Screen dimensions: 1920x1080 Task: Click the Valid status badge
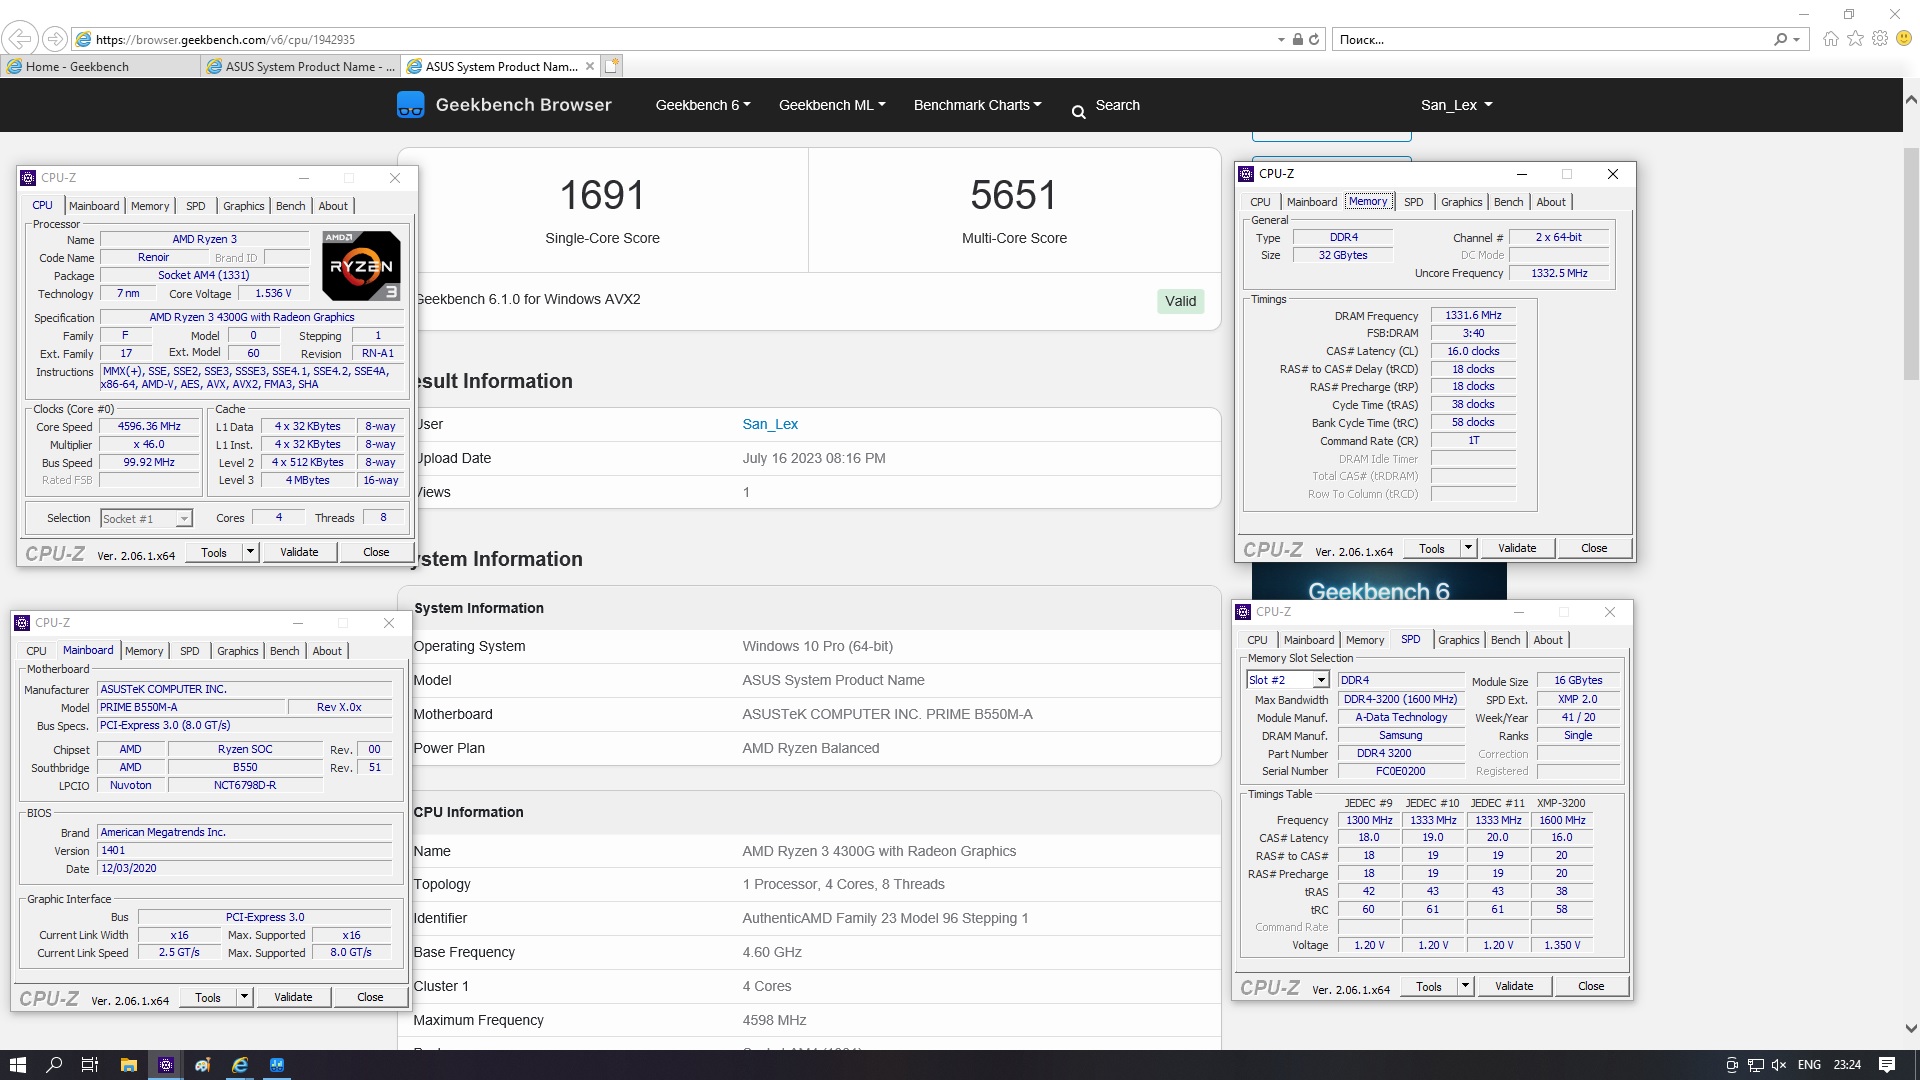(1180, 301)
